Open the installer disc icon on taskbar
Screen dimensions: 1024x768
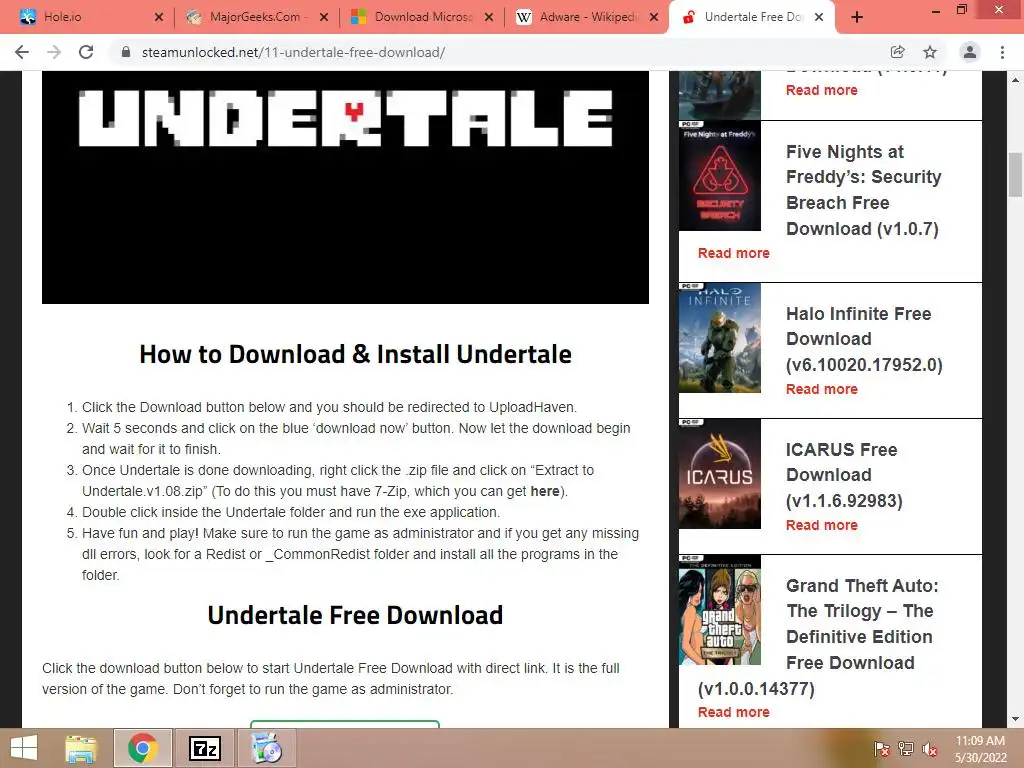click(266, 748)
